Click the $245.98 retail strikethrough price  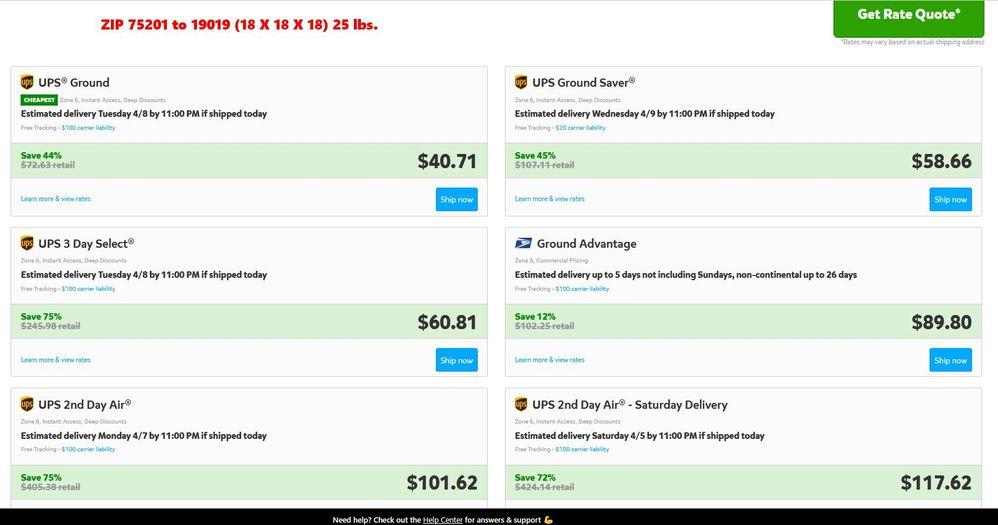point(50,326)
